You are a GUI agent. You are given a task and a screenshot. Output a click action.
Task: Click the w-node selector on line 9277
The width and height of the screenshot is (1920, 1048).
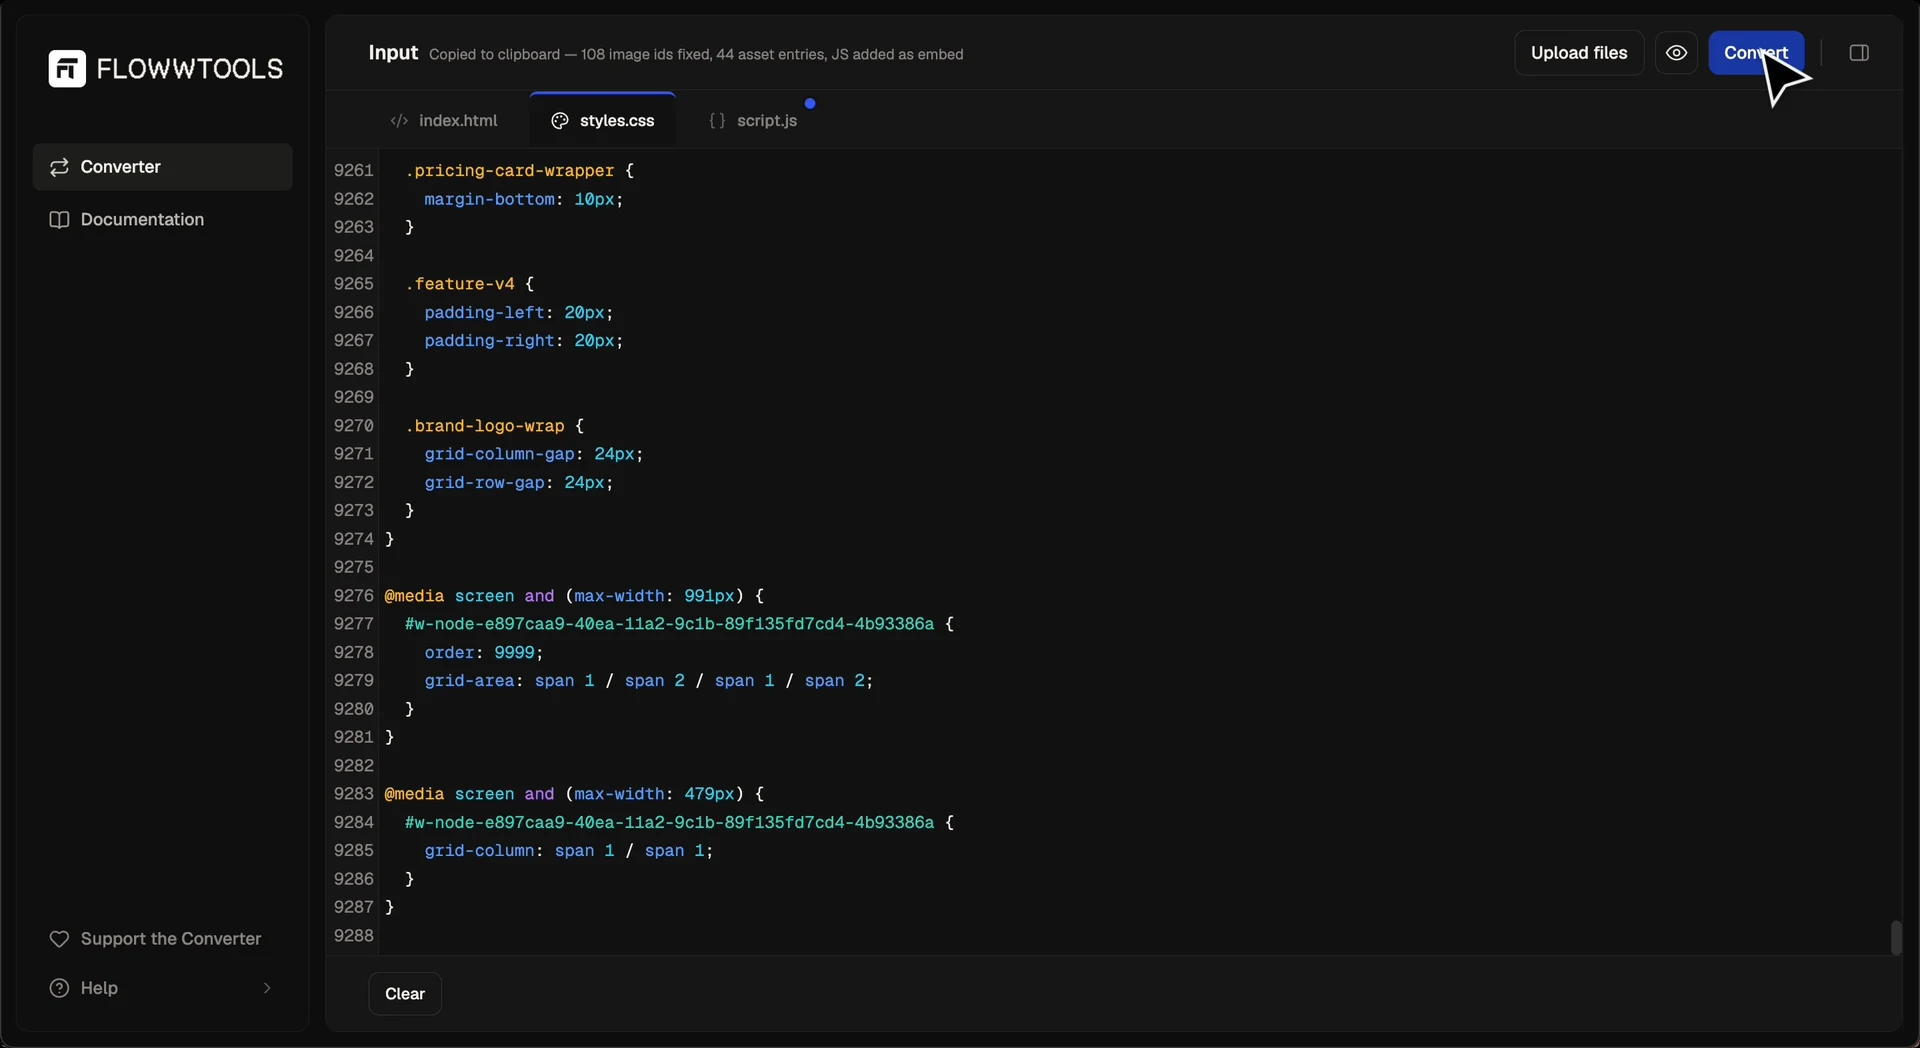click(669, 624)
